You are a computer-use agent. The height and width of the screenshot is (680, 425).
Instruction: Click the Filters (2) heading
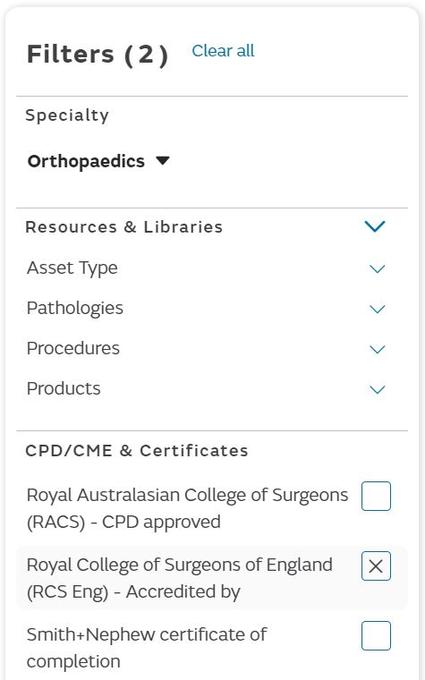[98, 55]
